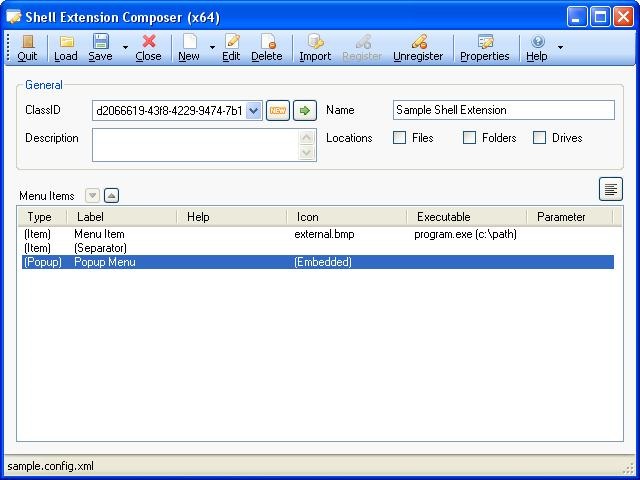
Task: Maximize the Shell Extension Composer window
Action: [x=600, y=17]
